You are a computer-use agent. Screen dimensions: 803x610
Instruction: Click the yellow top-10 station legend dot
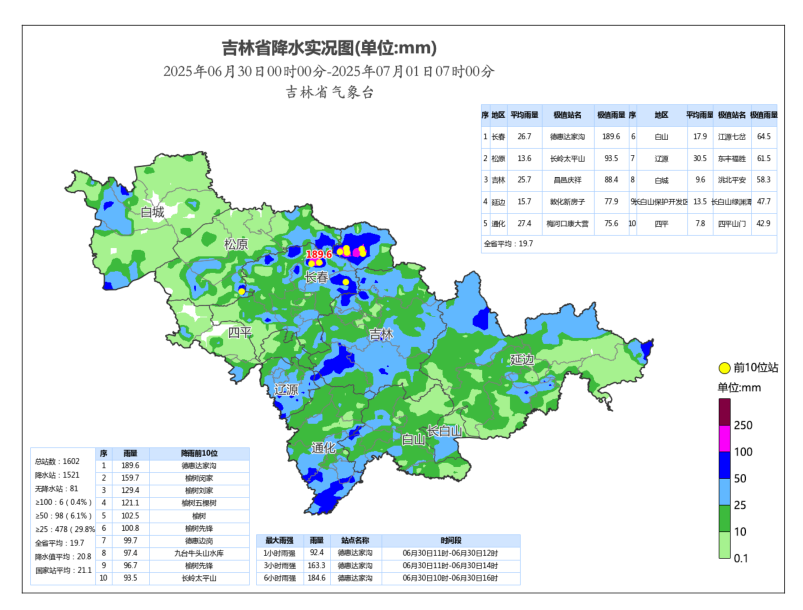pyautogui.click(x=724, y=367)
